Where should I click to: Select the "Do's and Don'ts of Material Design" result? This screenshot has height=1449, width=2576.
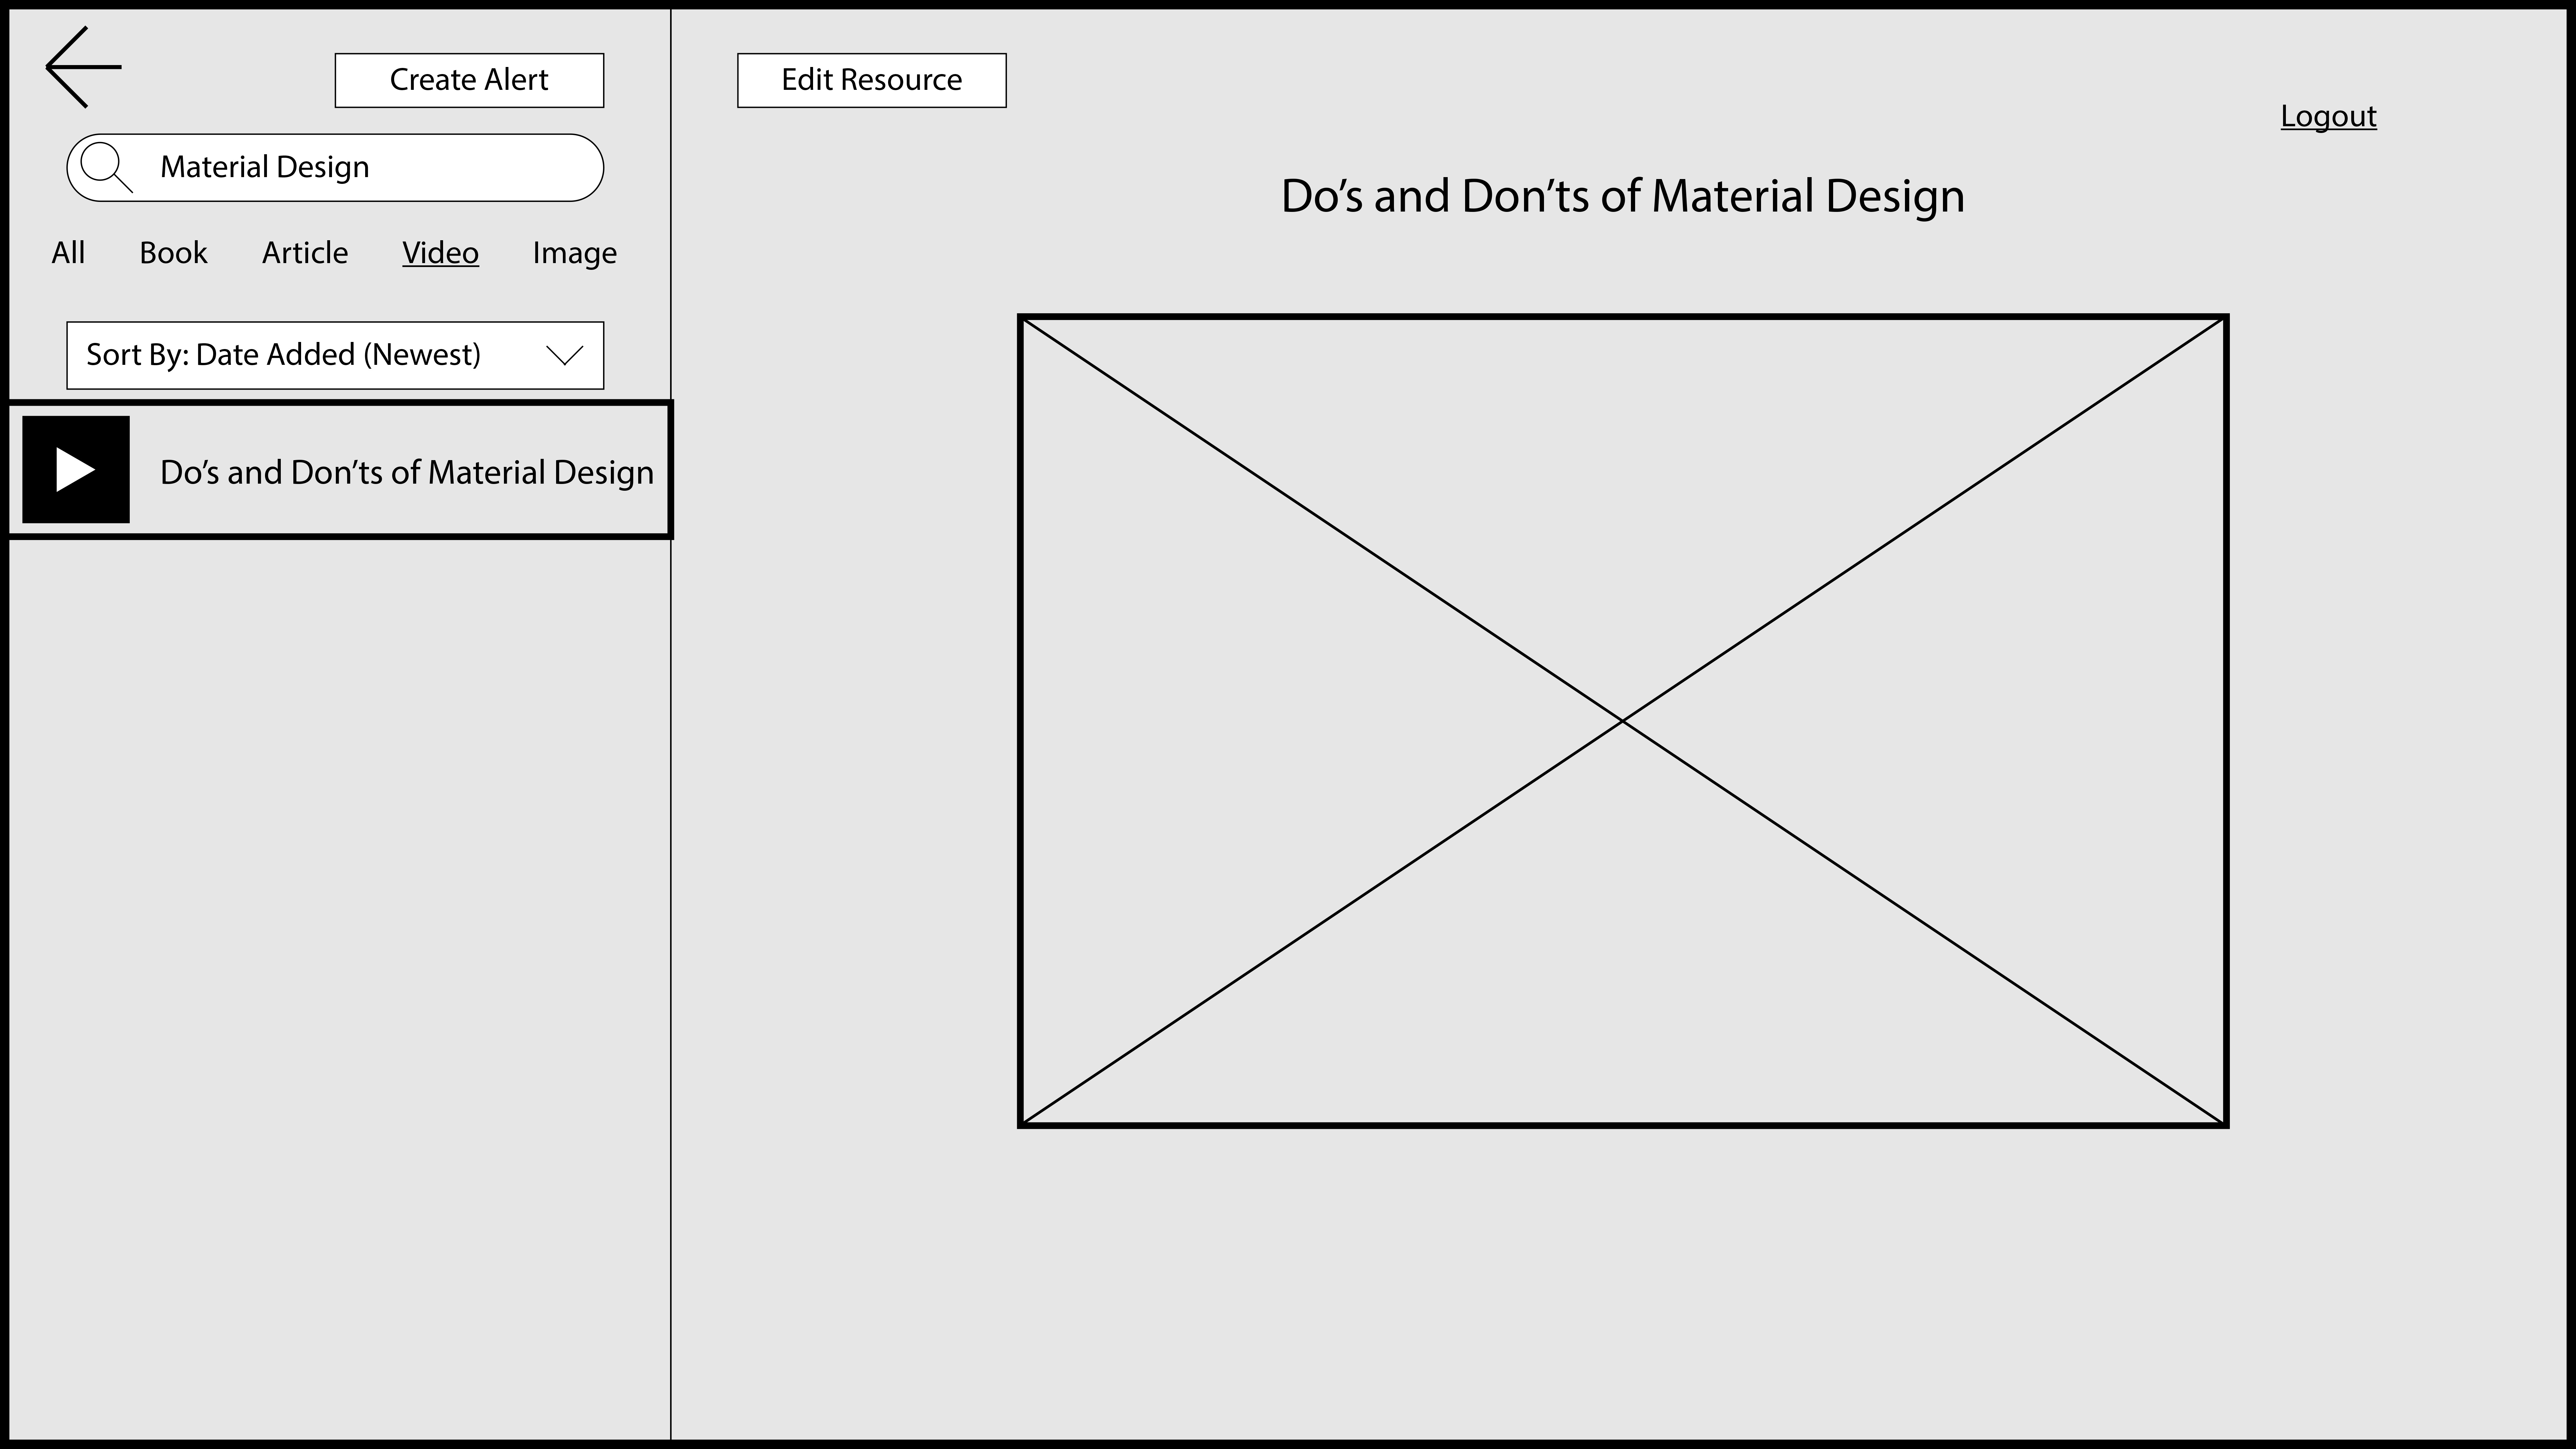(340, 470)
